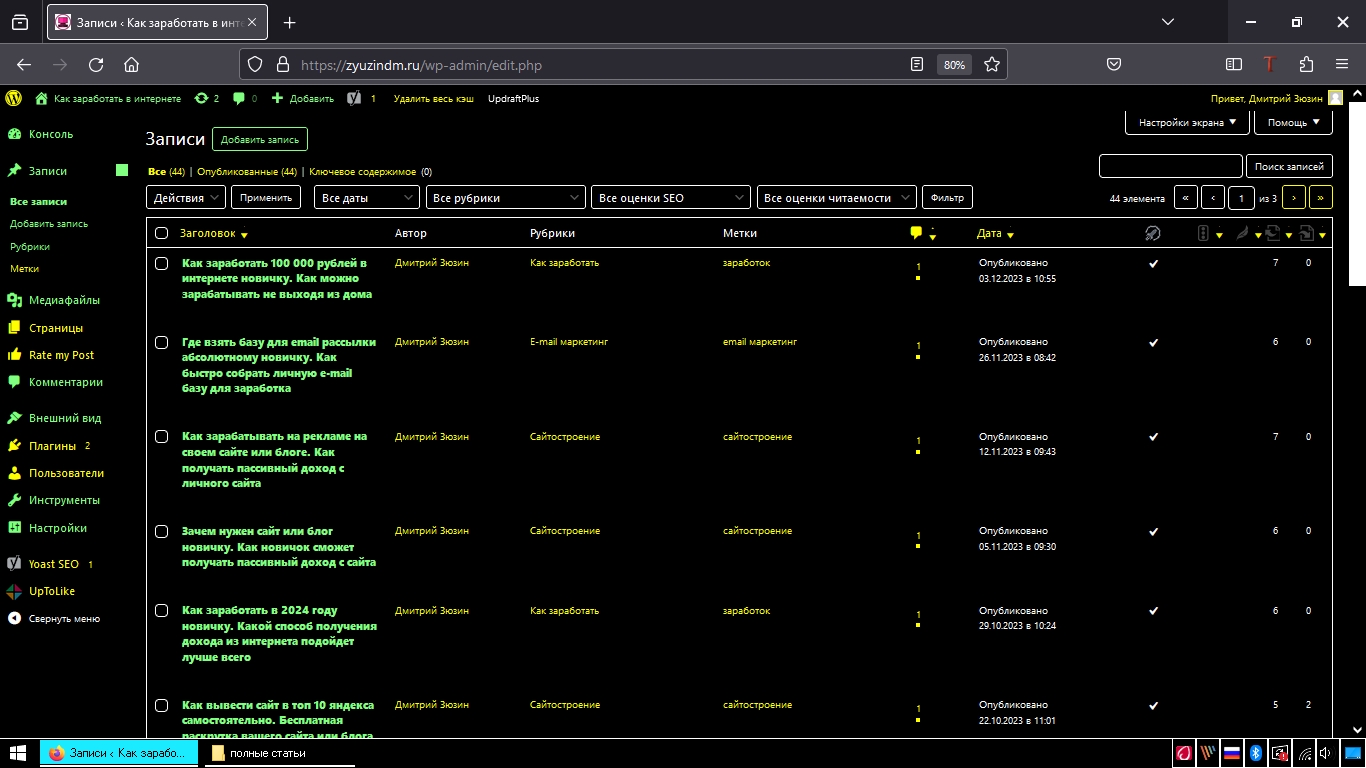Open the Все оценки SEO dropdown

tap(670, 198)
